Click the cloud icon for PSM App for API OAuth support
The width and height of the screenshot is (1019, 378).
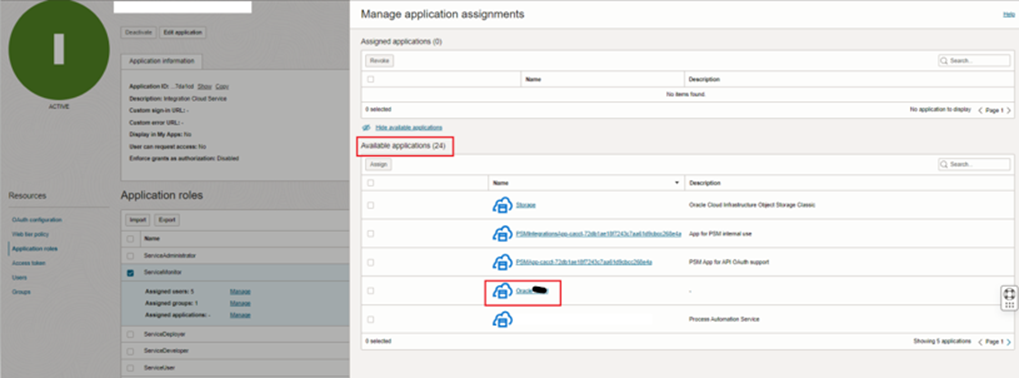502,262
